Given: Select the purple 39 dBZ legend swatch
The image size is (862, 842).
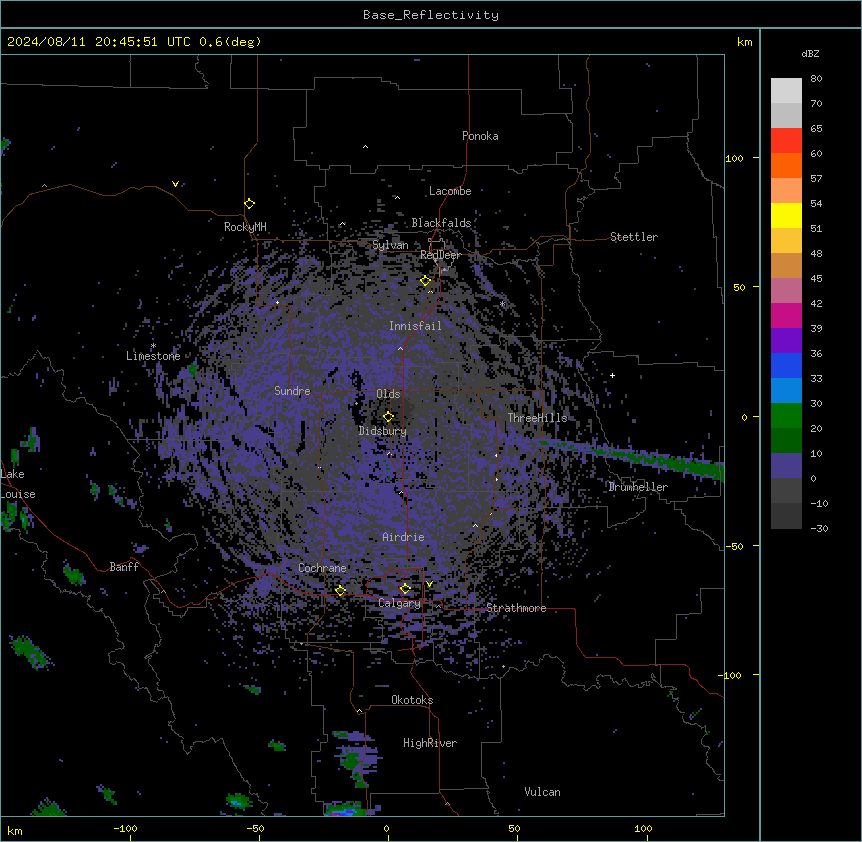Looking at the screenshot, I should pyautogui.click(x=786, y=340).
